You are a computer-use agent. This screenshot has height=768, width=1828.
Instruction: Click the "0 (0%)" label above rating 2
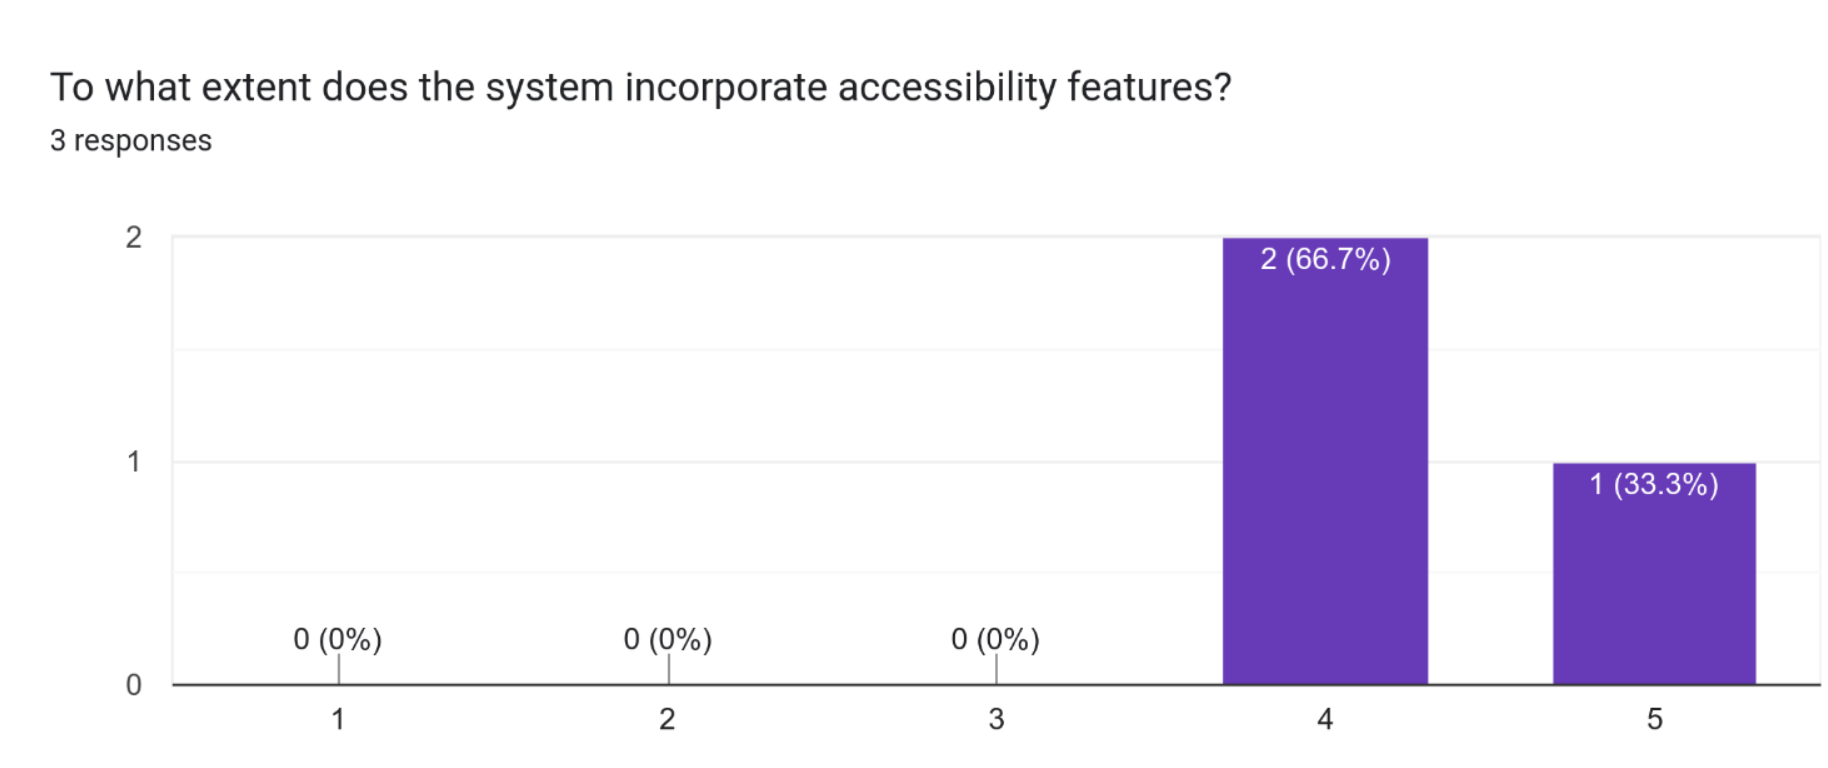pos(668,639)
